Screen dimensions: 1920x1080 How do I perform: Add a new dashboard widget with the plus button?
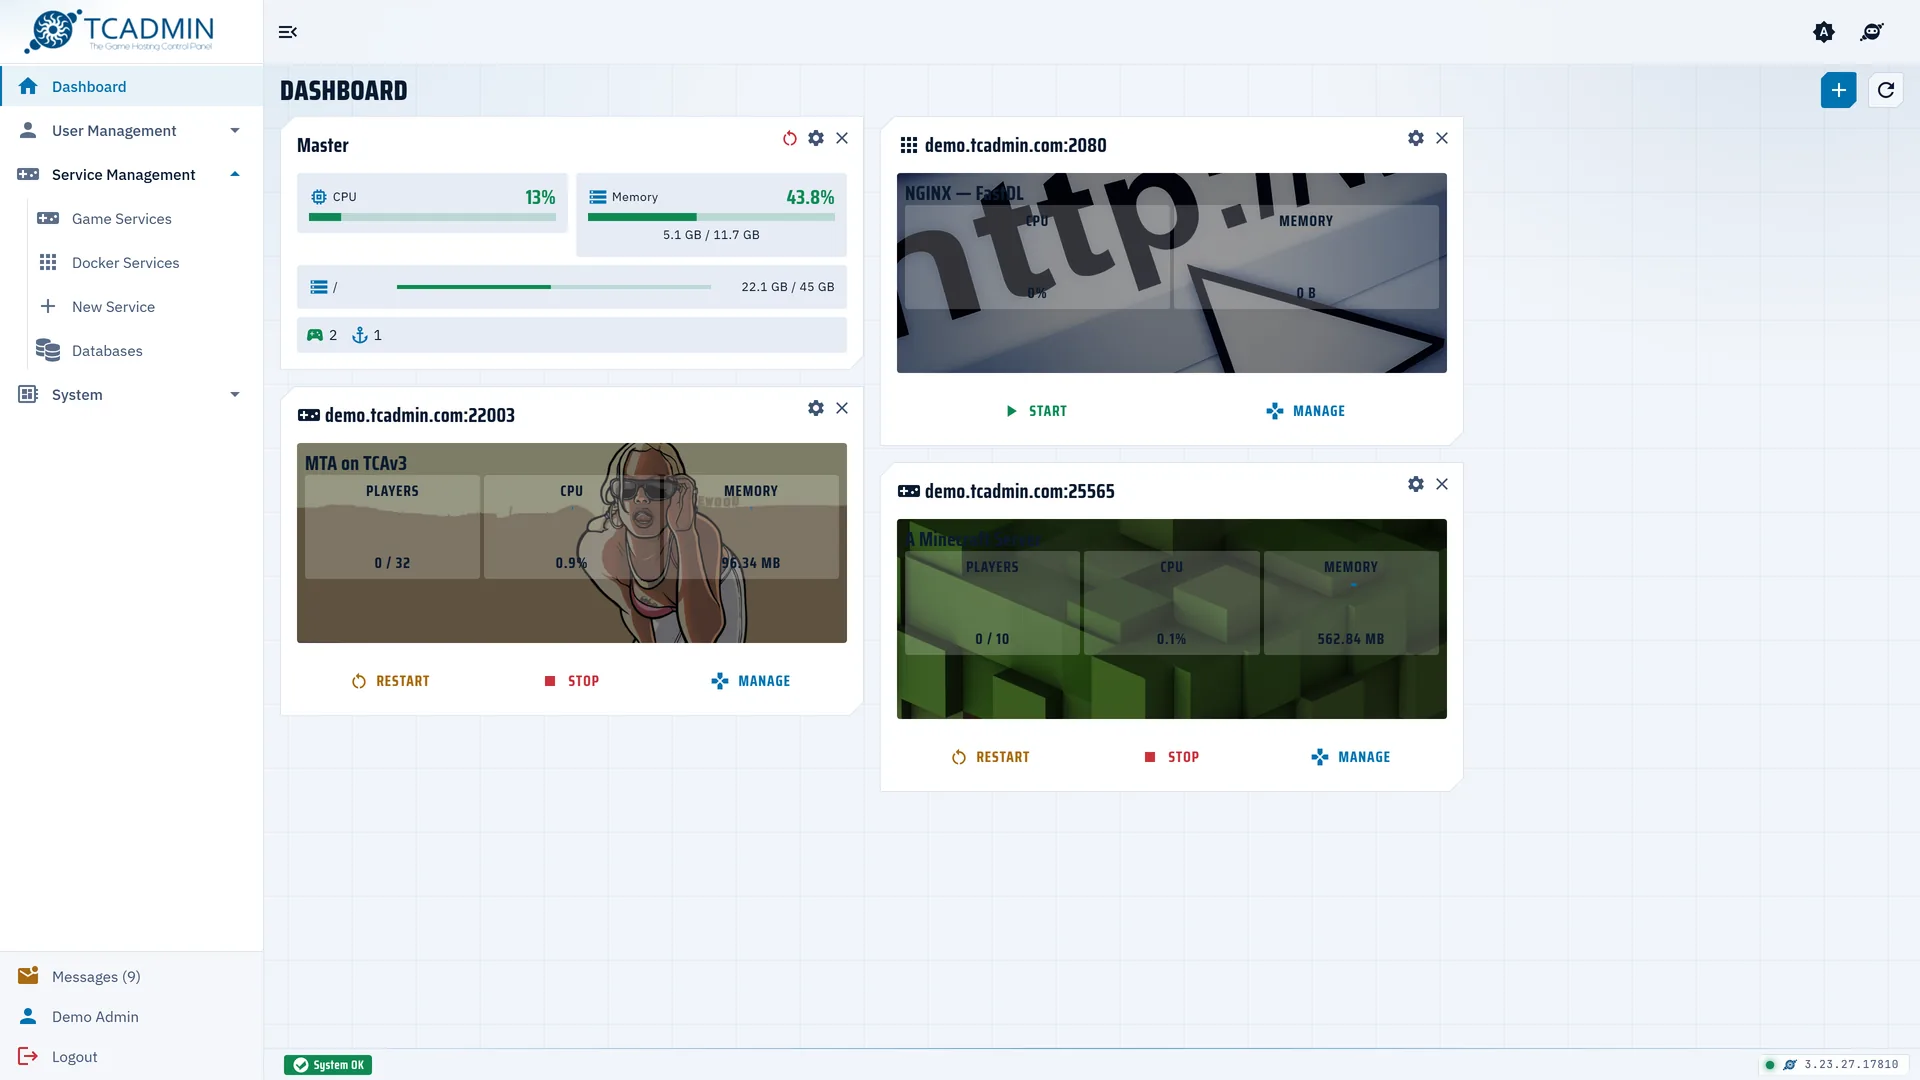(x=1838, y=90)
